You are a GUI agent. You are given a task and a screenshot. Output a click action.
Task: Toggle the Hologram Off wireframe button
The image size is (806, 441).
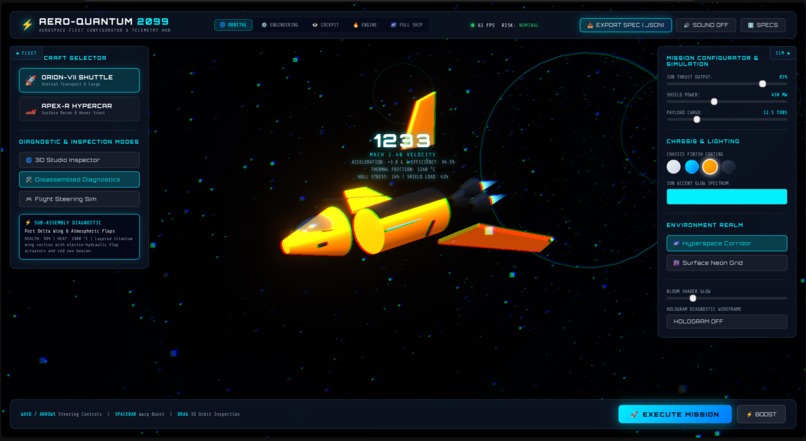[x=727, y=321]
